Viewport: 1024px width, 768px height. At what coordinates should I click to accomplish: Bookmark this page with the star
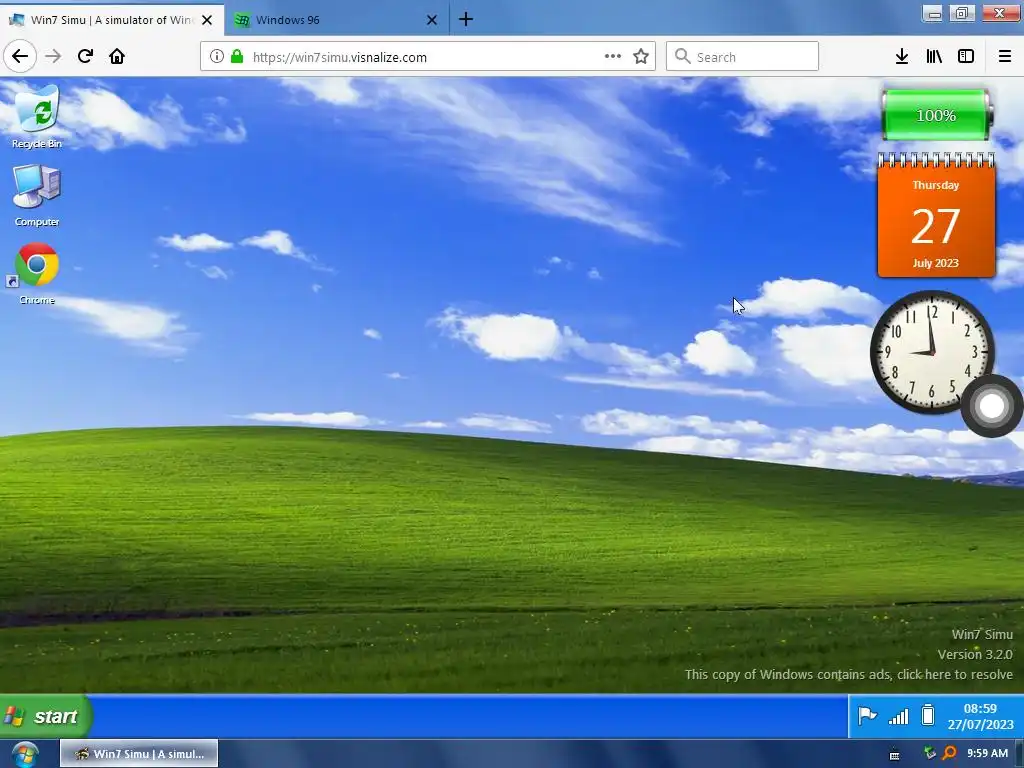pos(641,56)
